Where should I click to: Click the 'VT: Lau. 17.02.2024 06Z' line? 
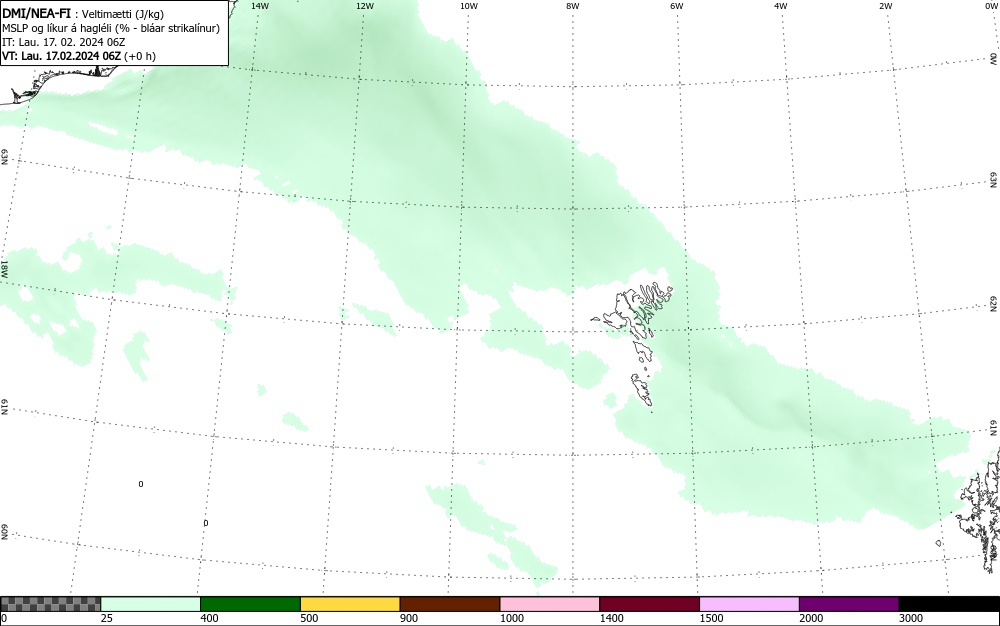(x=79, y=56)
